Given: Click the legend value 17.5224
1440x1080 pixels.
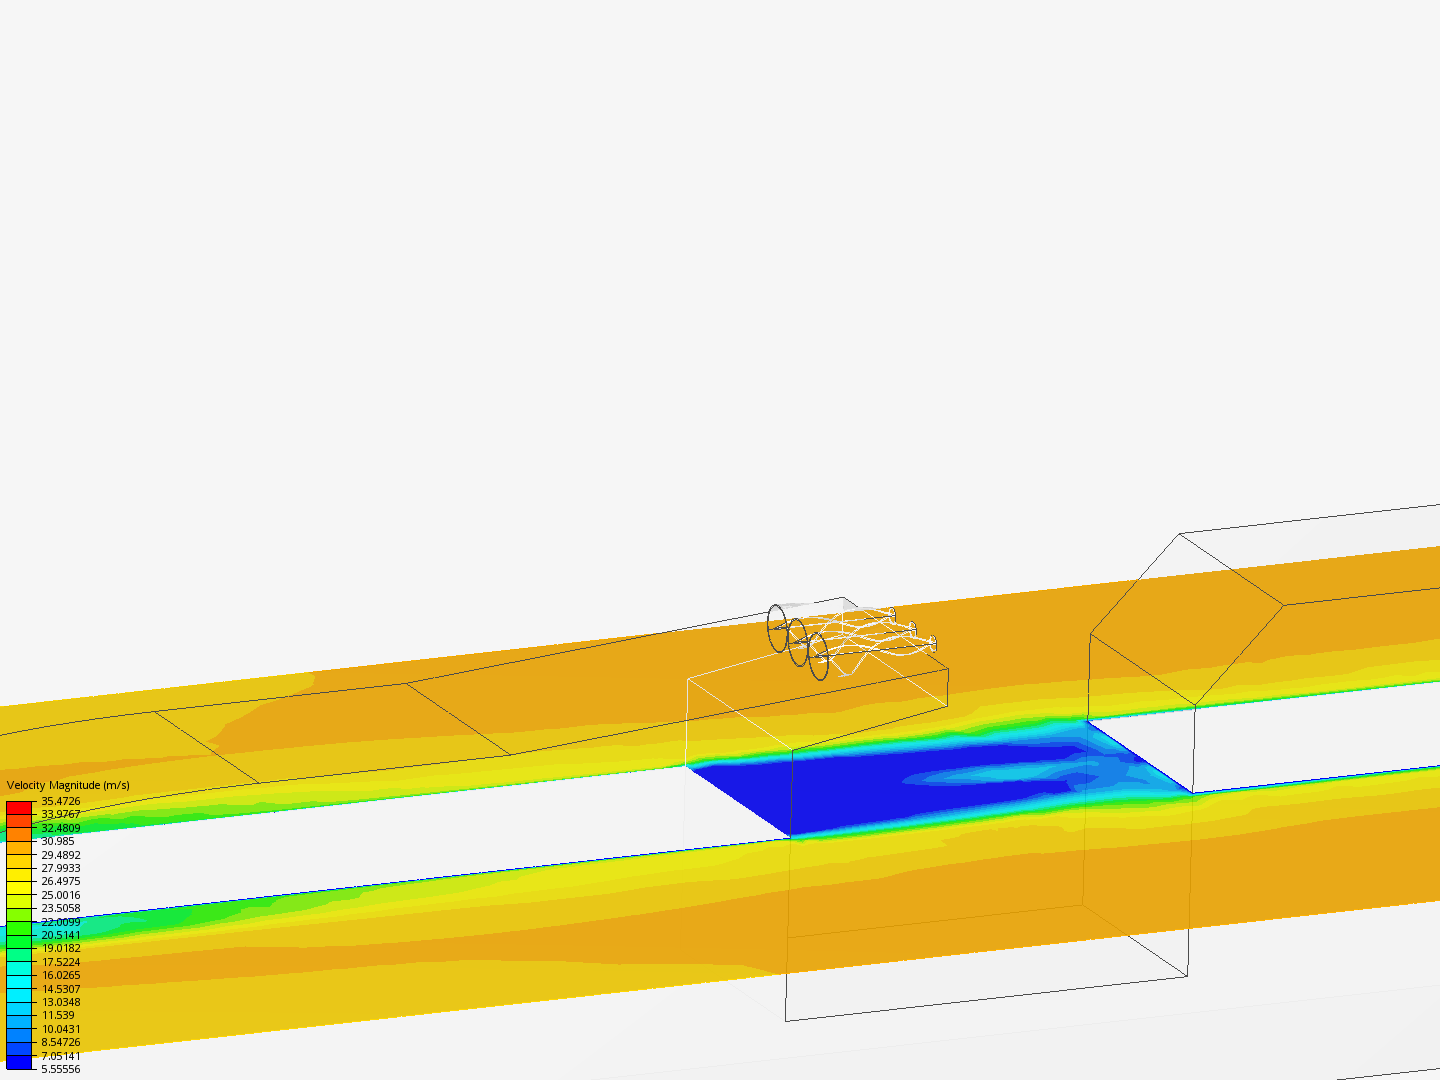Looking at the screenshot, I should (x=61, y=962).
